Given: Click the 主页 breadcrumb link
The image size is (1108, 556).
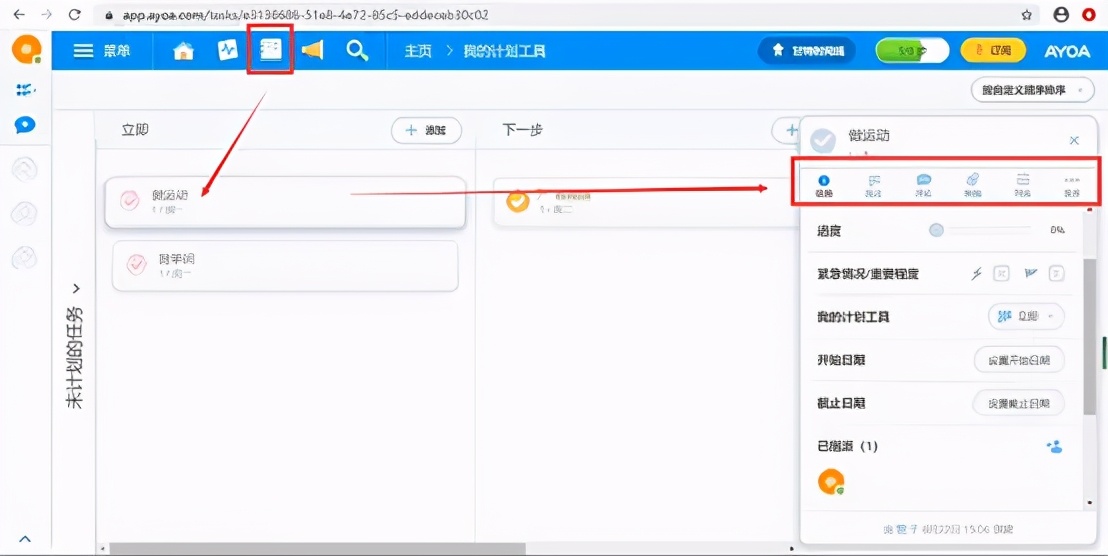Looking at the screenshot, I should [x=418, y=51].
